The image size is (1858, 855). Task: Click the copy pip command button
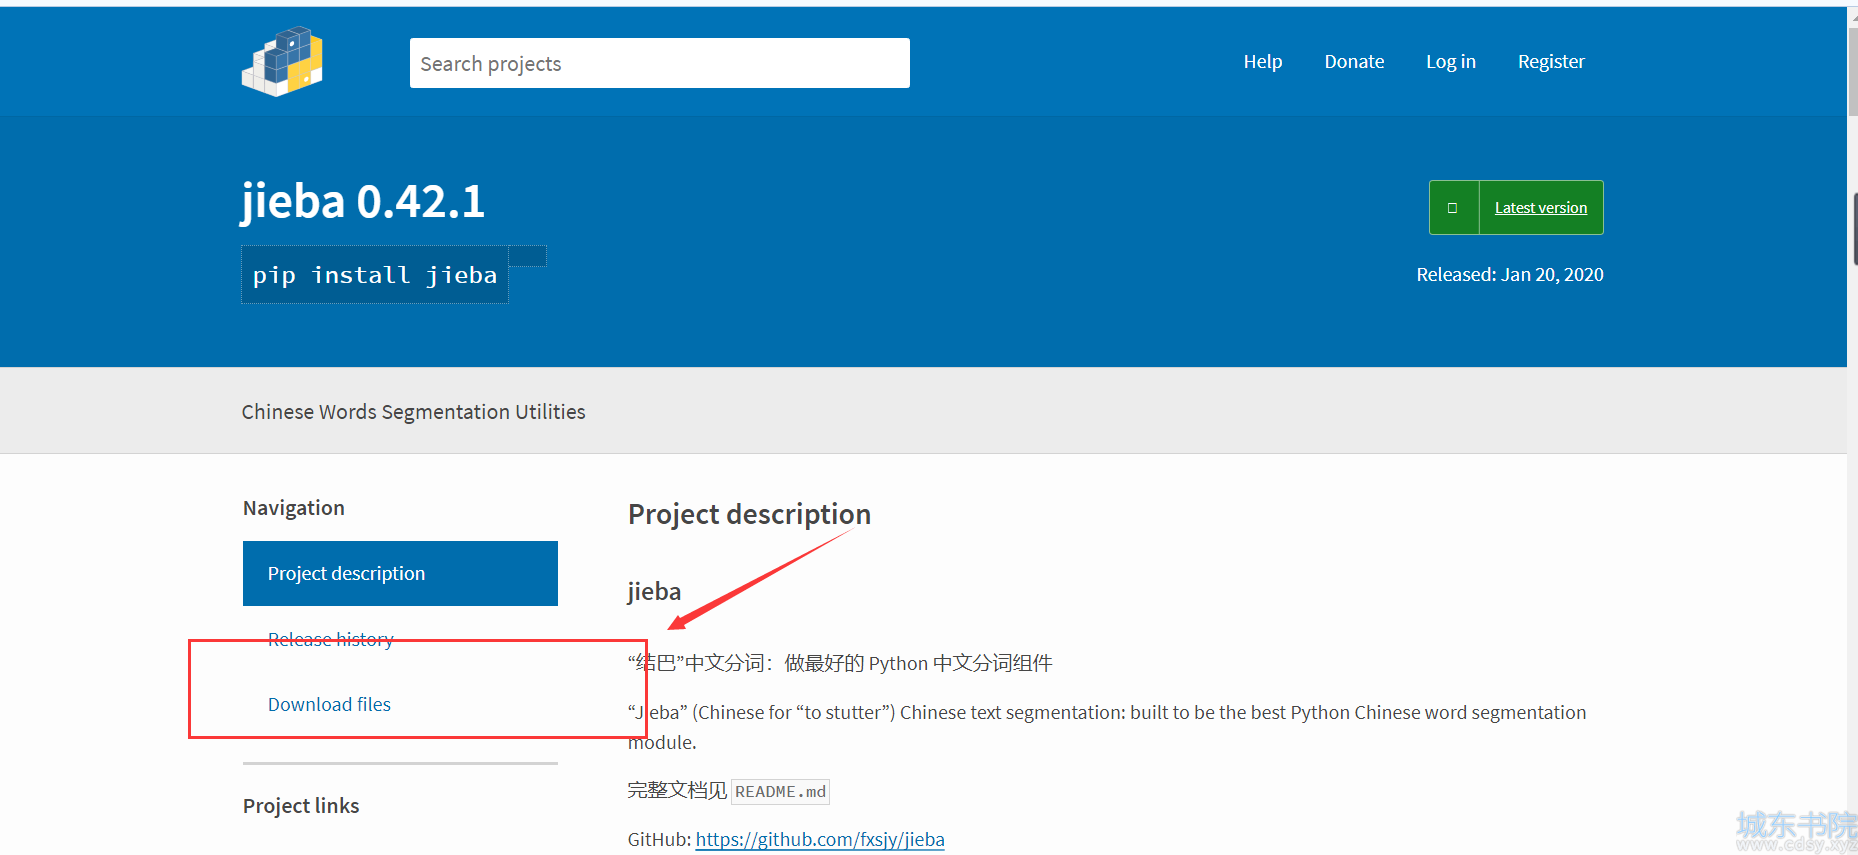click(528, 257)
